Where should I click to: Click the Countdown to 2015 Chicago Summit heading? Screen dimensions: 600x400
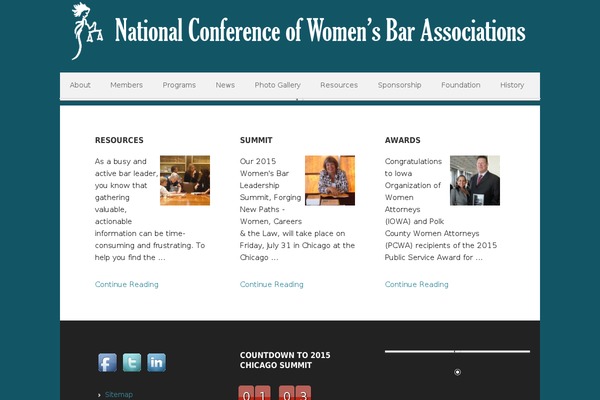pyautogui.click(x=285, y=360)
